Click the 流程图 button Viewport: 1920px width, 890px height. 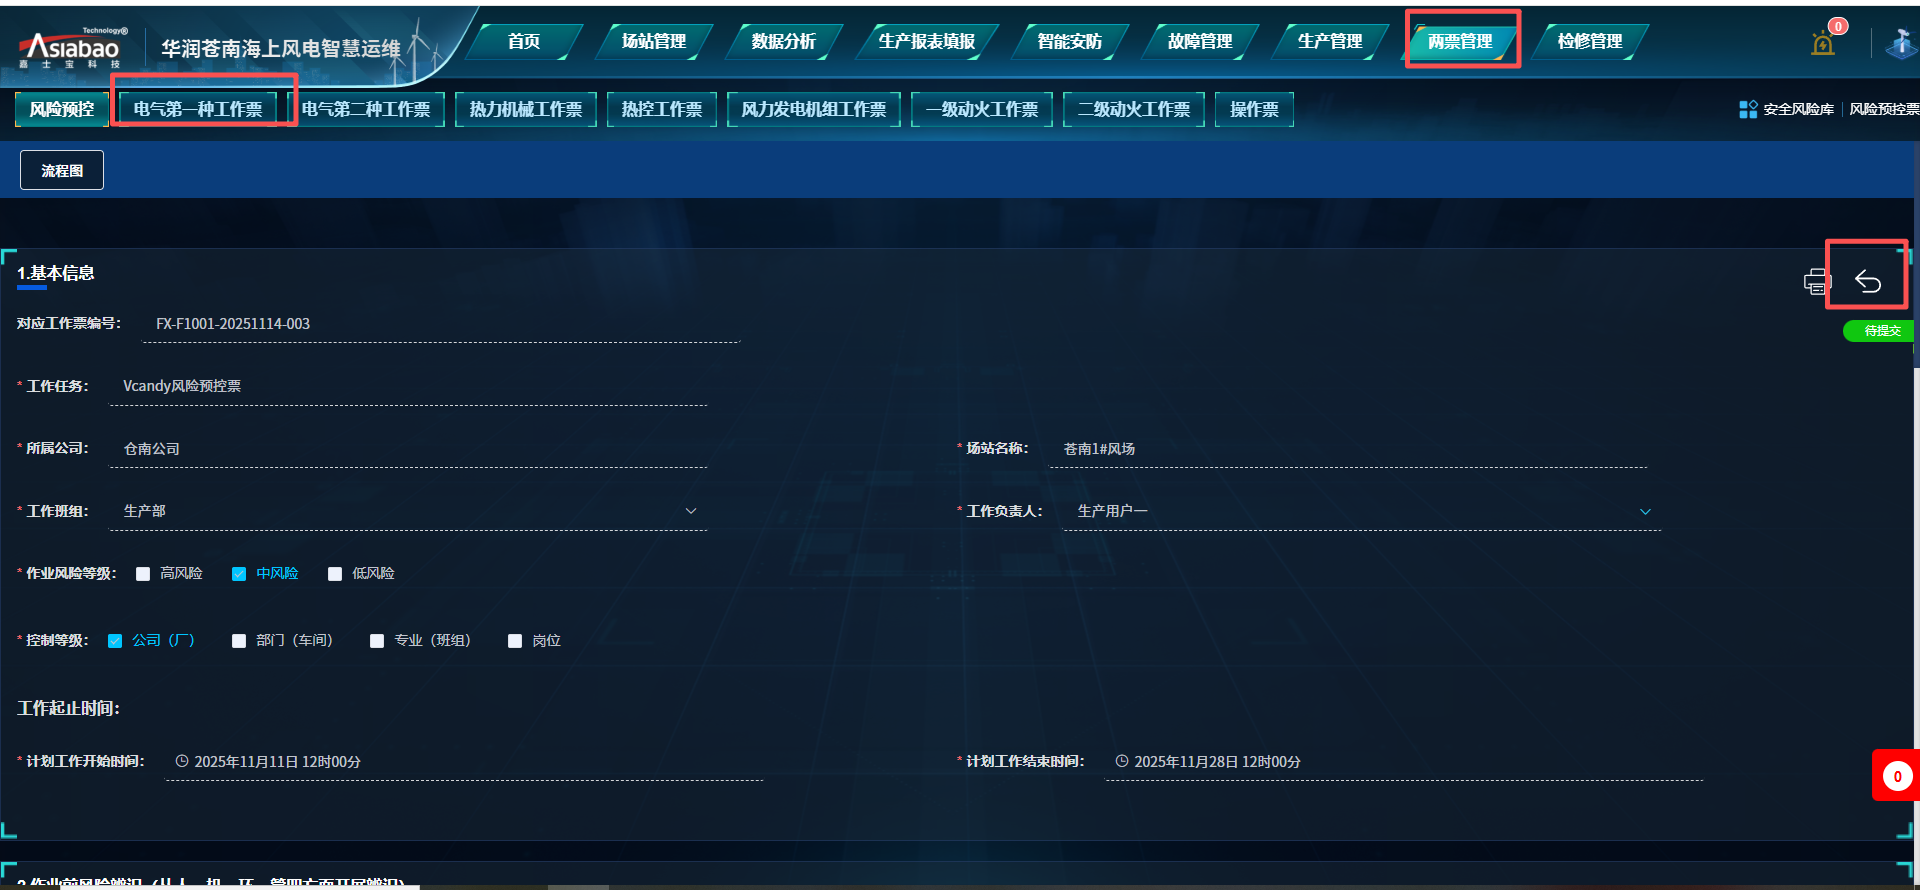click(62, 170)
